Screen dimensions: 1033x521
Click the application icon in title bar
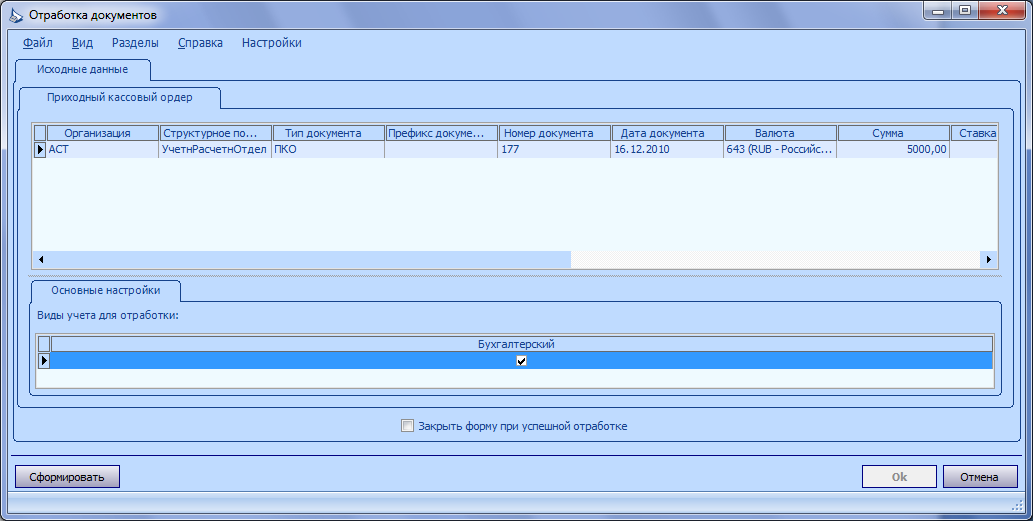pos(15,14)
